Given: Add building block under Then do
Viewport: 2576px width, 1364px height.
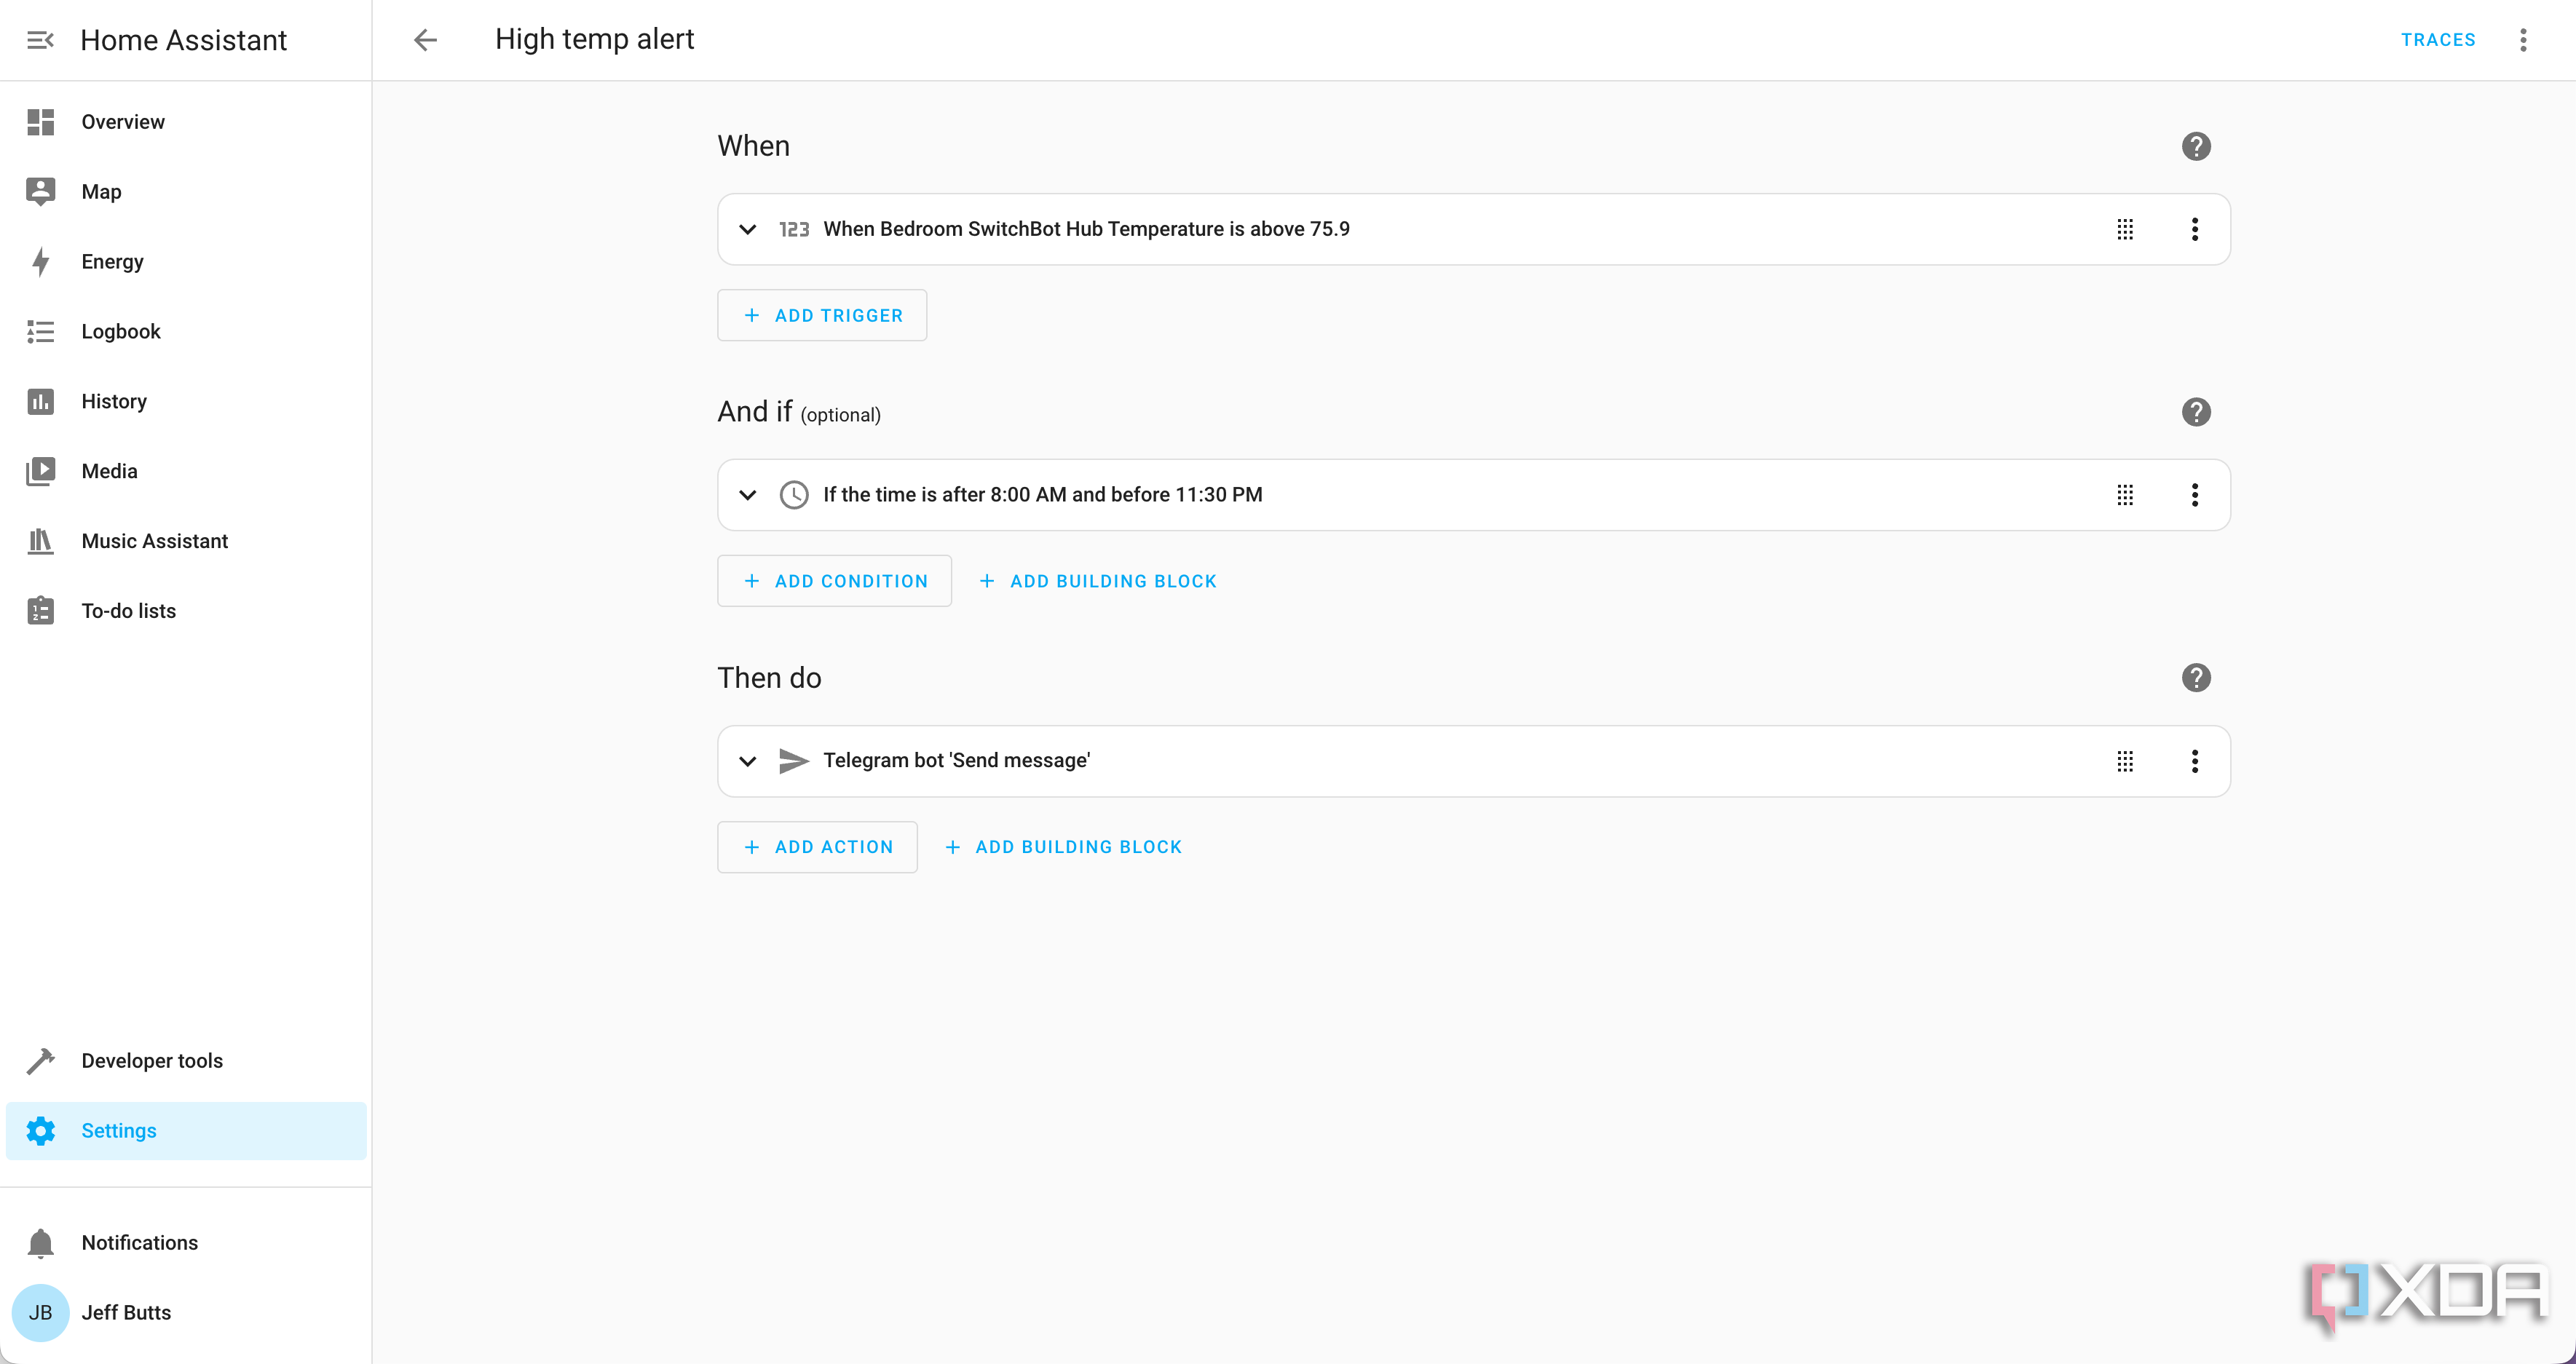Looking at the screenshot, I should coord(1063,847).
